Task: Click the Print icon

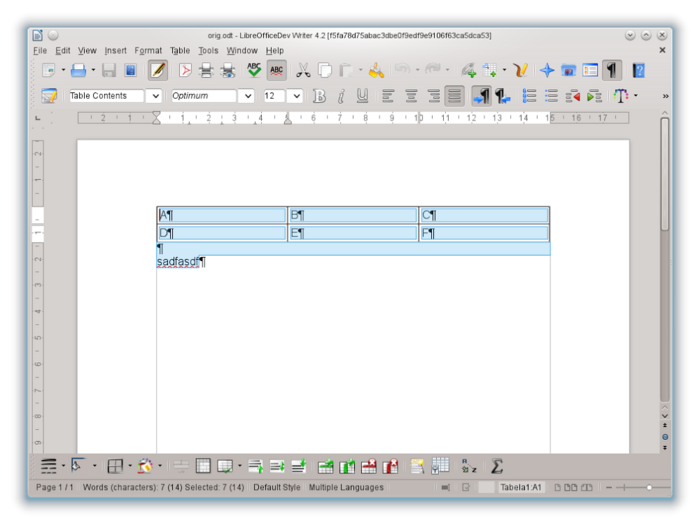Action: [x=206, y=70]
